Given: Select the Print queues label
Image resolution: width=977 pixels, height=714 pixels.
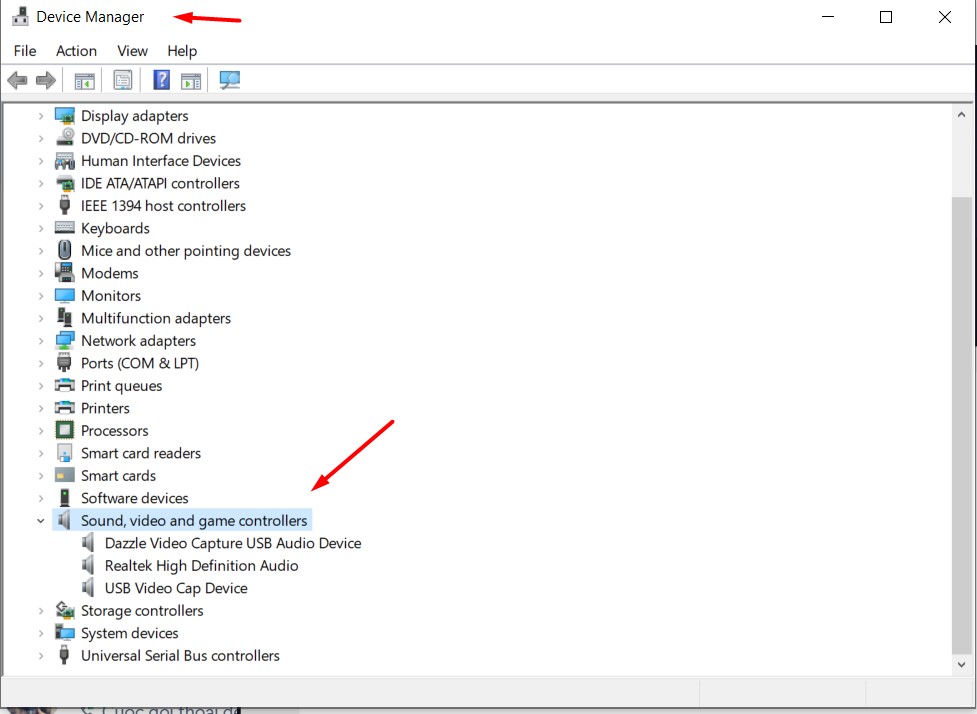Looking at the screenshot, I should [122, 386].
